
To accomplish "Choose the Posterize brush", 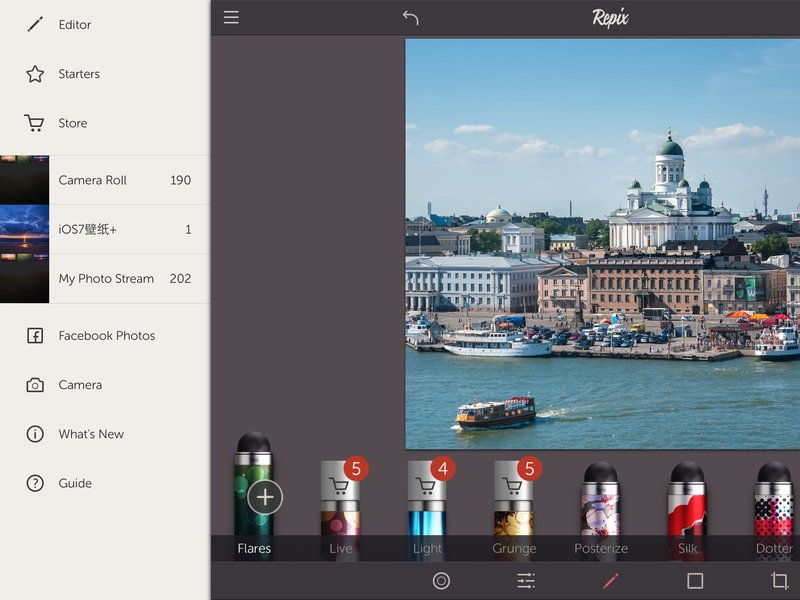I will (601, 510).
